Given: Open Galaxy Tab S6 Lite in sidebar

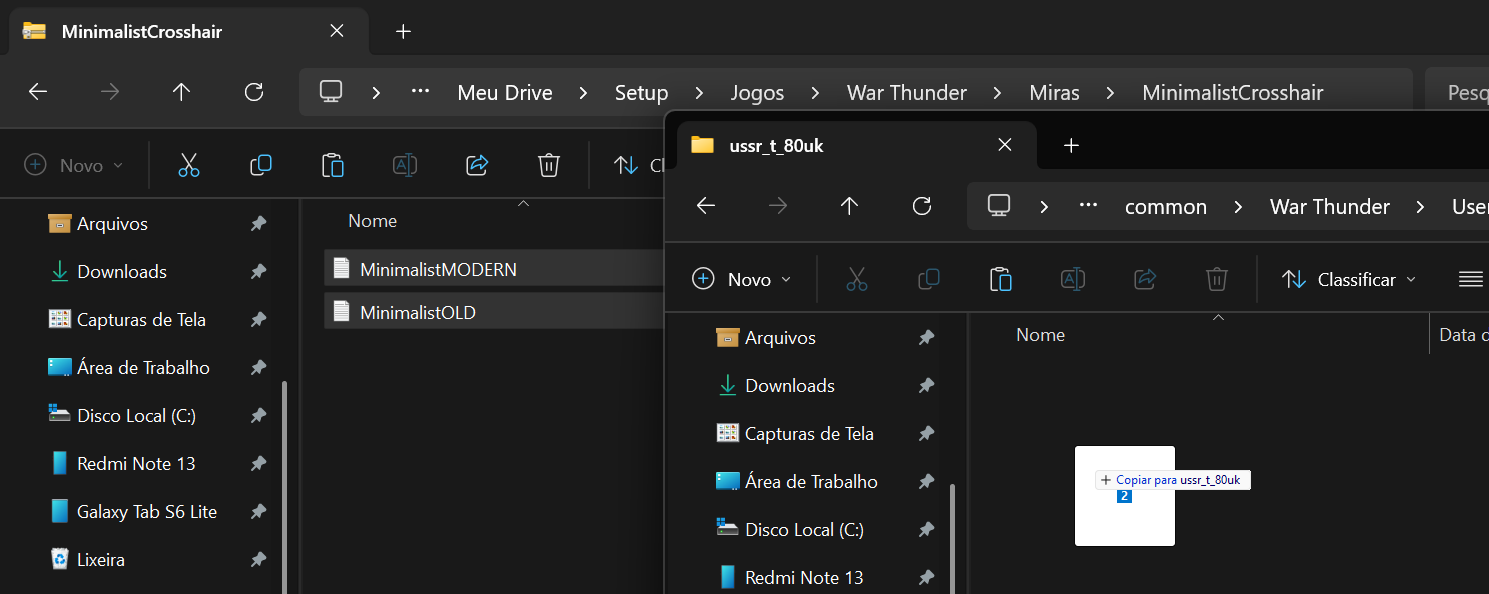Looking at the screenshot, I should [x=146, y=512].
